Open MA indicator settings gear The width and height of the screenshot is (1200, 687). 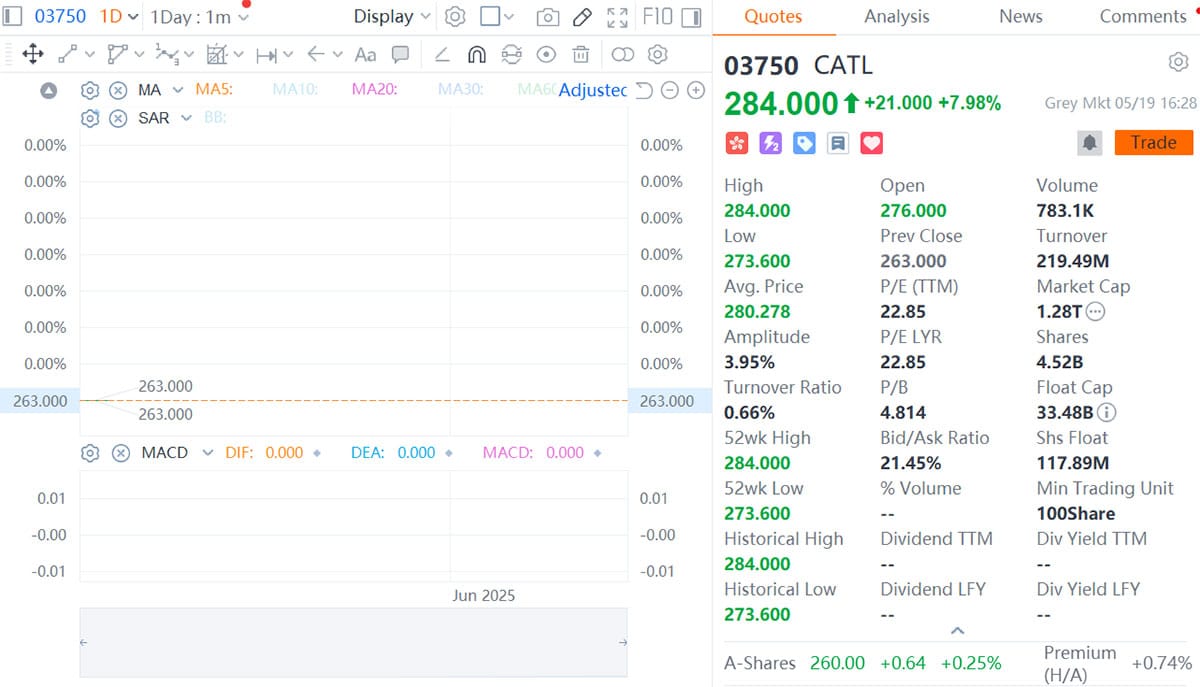[x=90, y=89]
